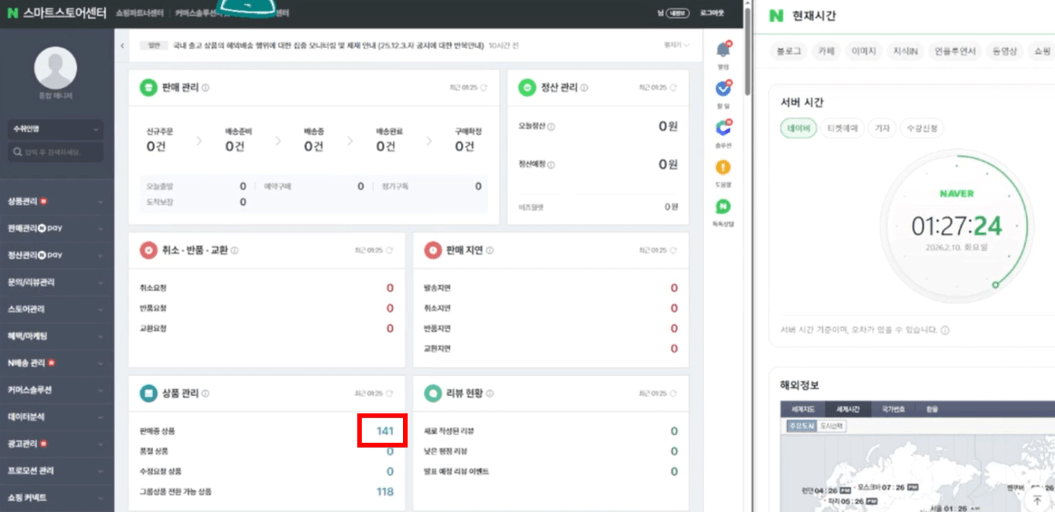Viewport: 1055px width, 512px height.
Task: Expand the 데이터분석 sidebar menu
Action: click(56, 416)
